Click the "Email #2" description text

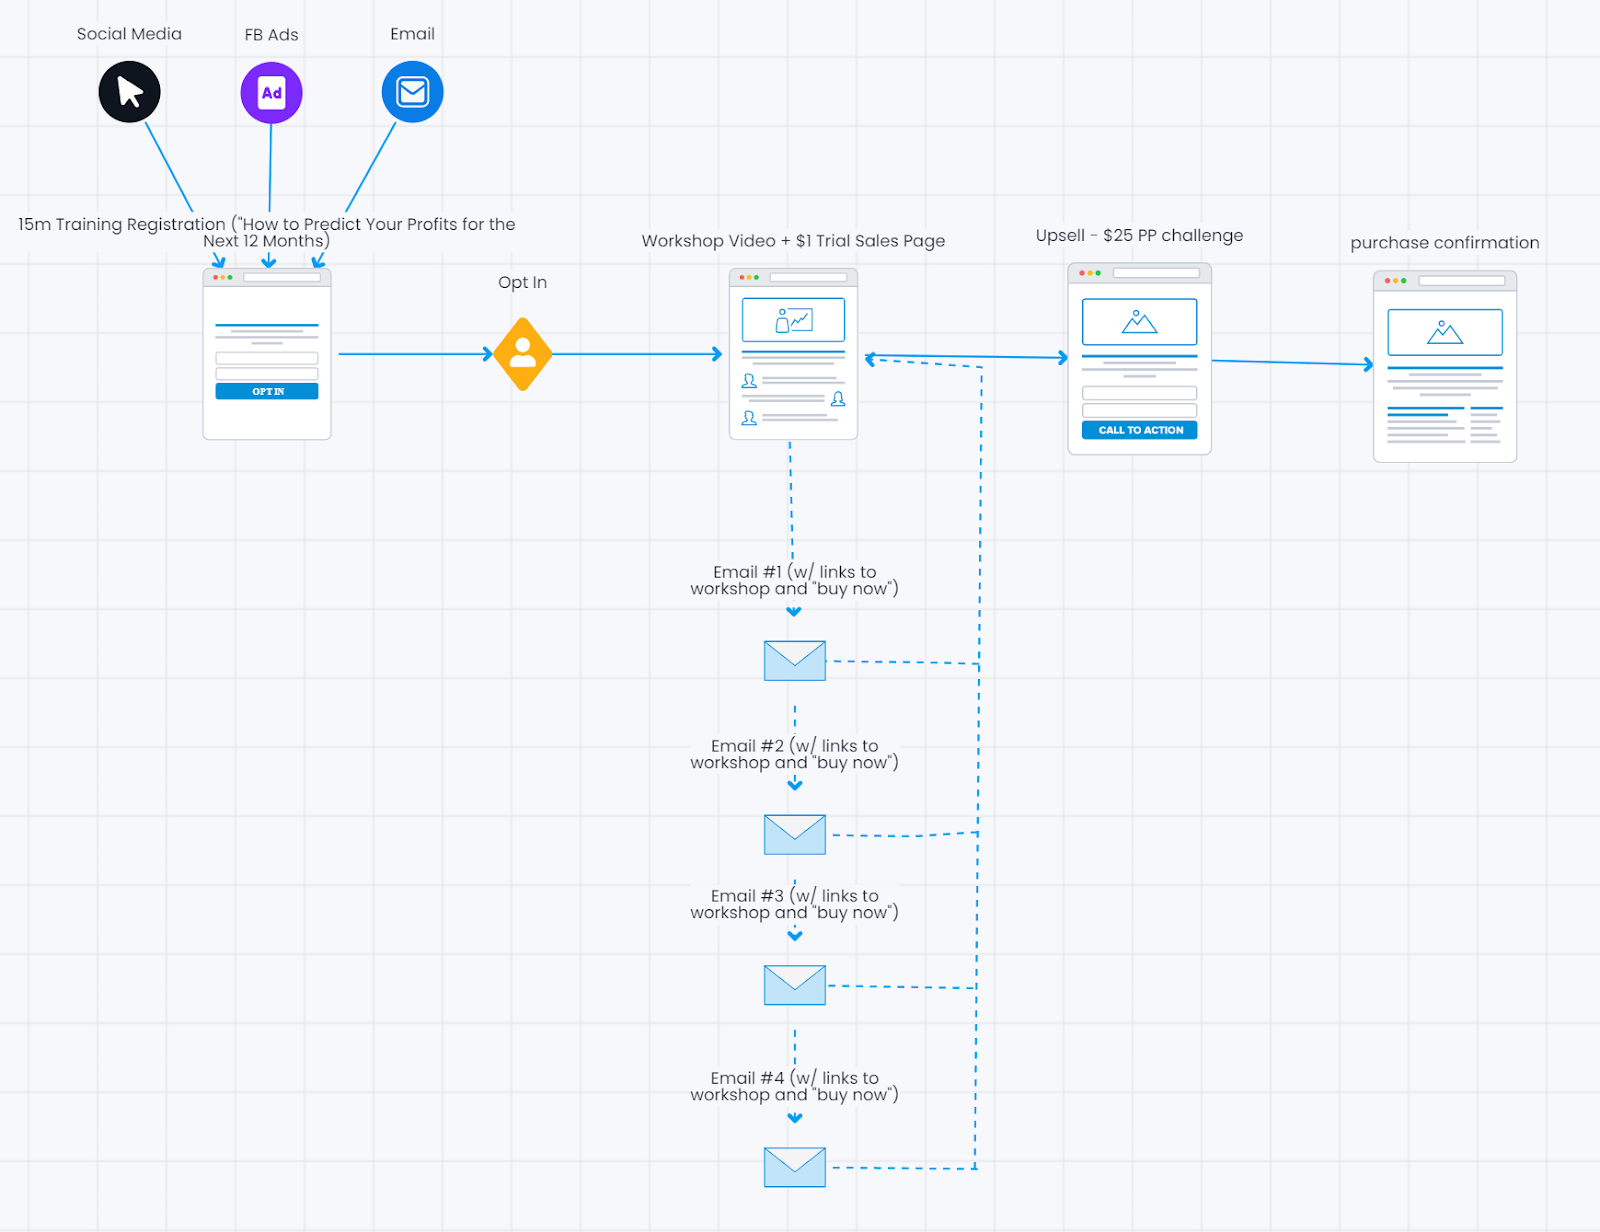coord(795,754)
